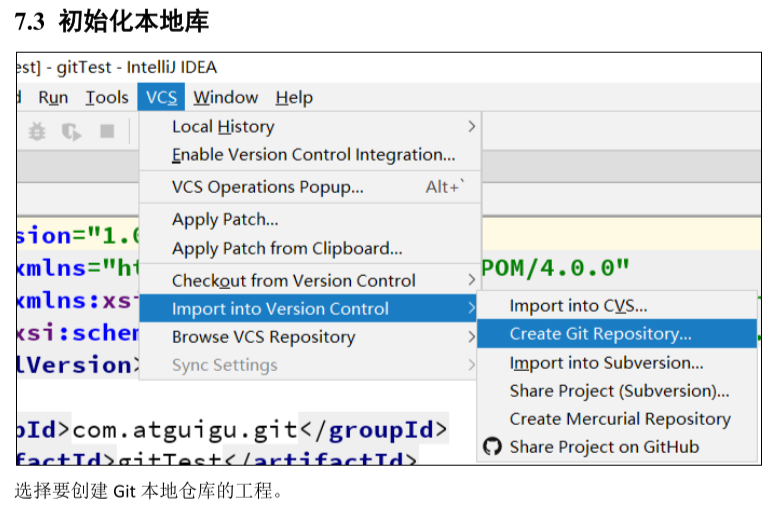This screenshot has height=519, width=780.
Task: Choose Create Git Repository
Action: coord(617,333)
